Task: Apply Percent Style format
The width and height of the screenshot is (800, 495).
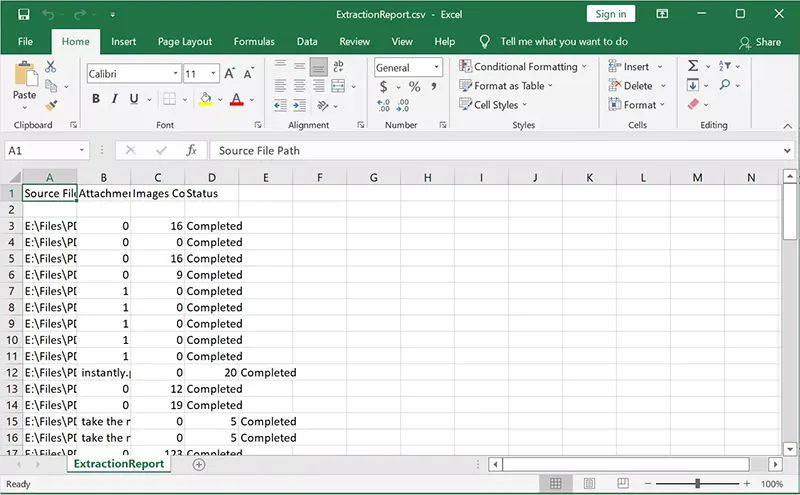Action: pos(415,87)
